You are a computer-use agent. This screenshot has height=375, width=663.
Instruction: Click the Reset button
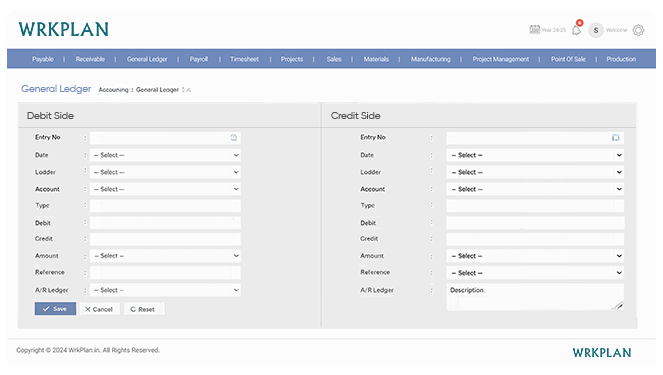click(144, 309)
